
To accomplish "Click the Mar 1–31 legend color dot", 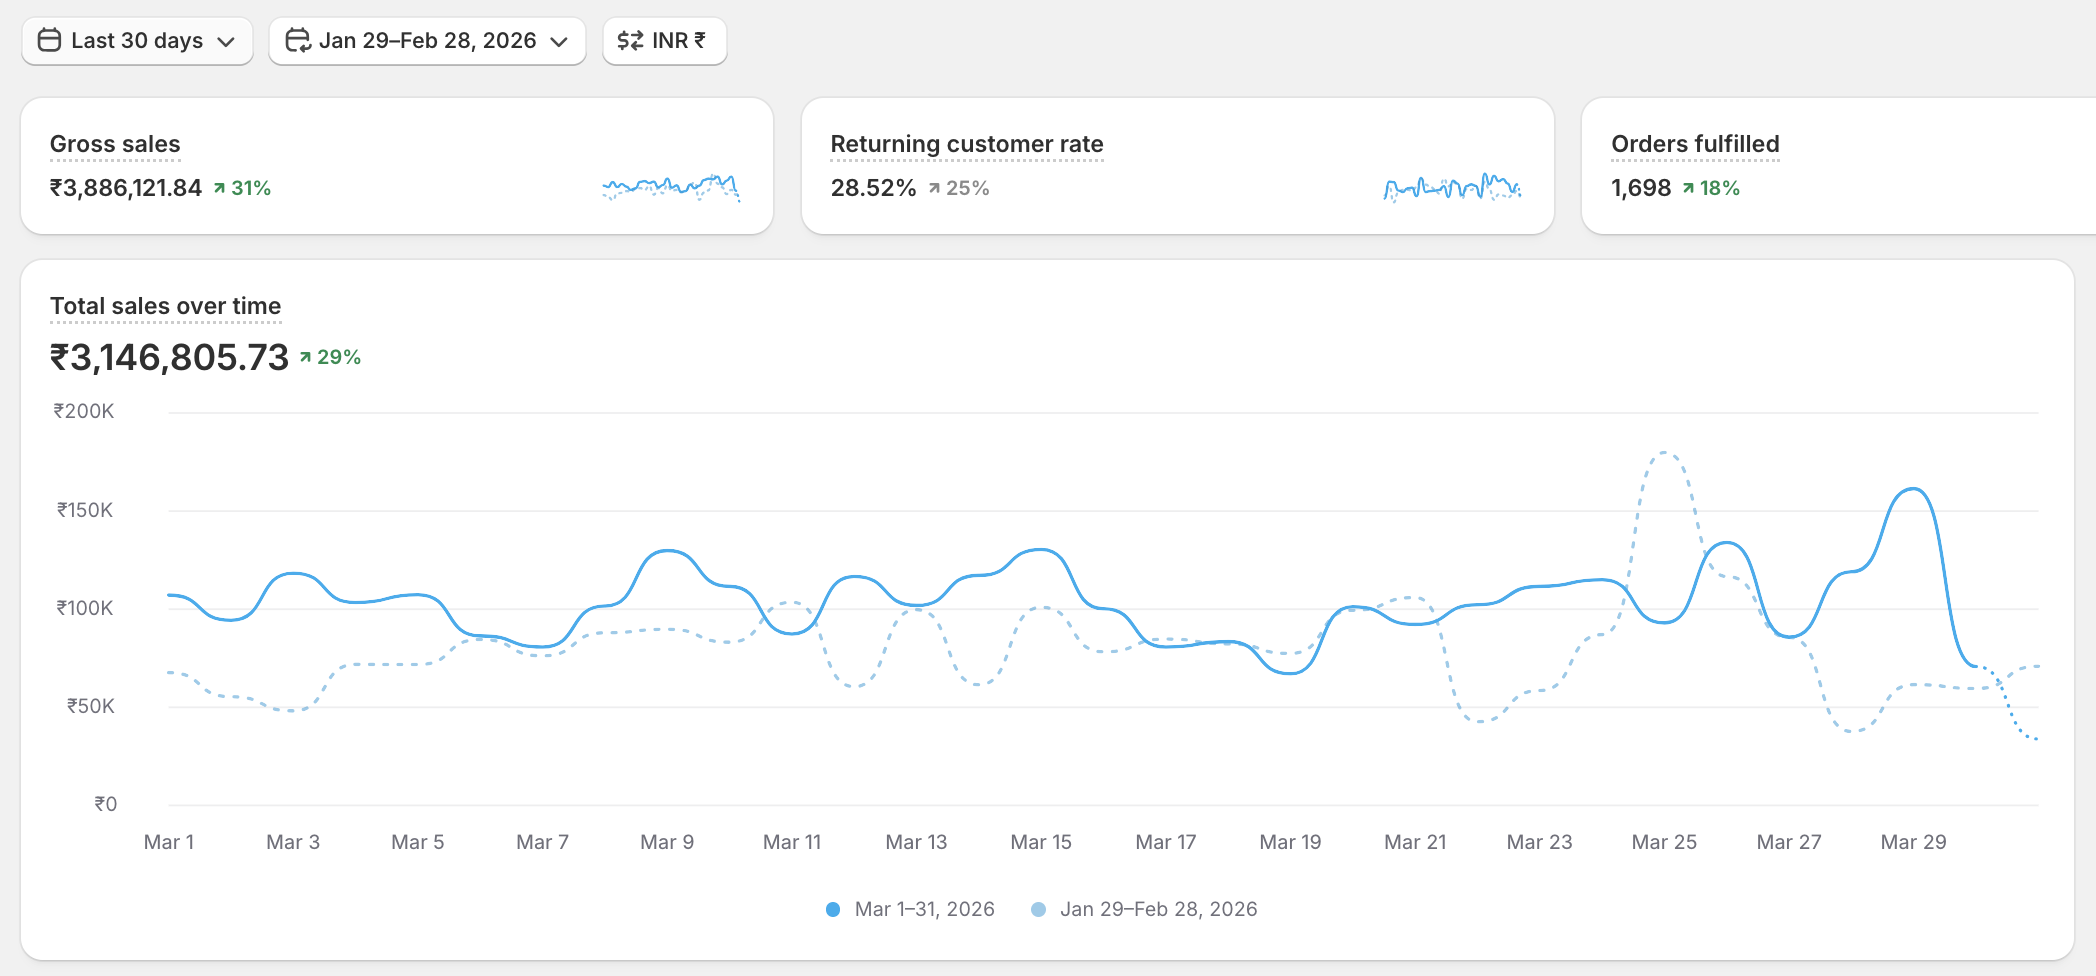I will coord(833,909).
